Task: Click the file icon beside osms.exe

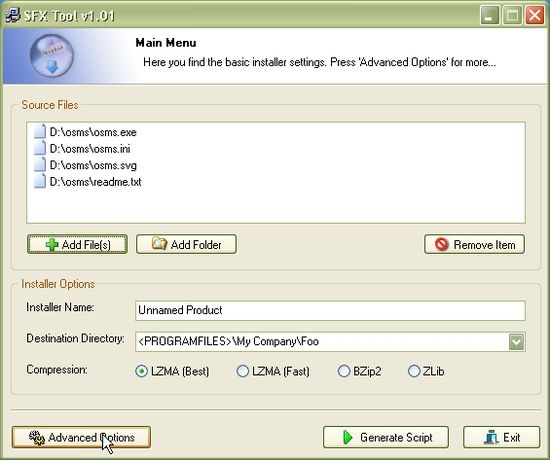Action: 40,131
